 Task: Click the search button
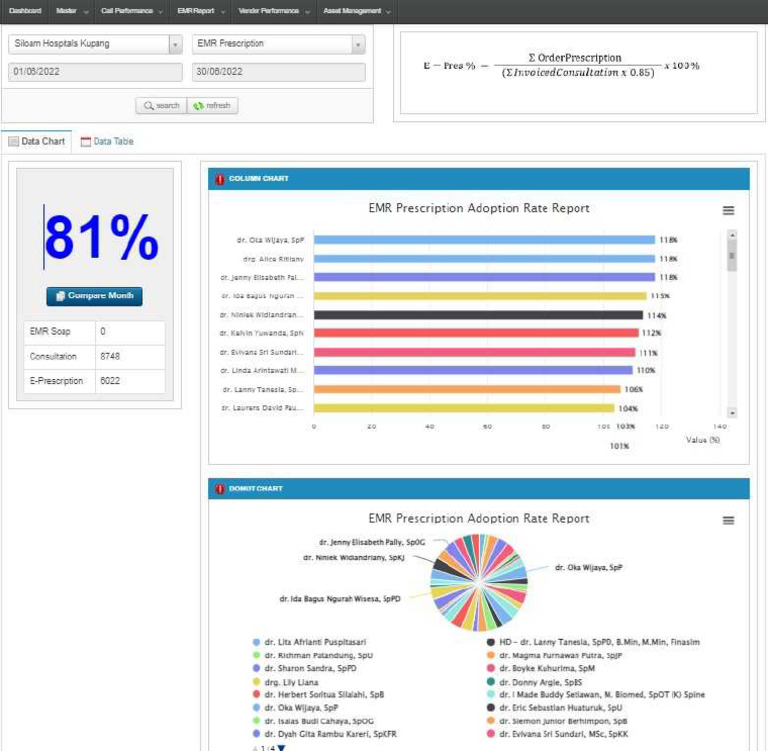(161, 105)
